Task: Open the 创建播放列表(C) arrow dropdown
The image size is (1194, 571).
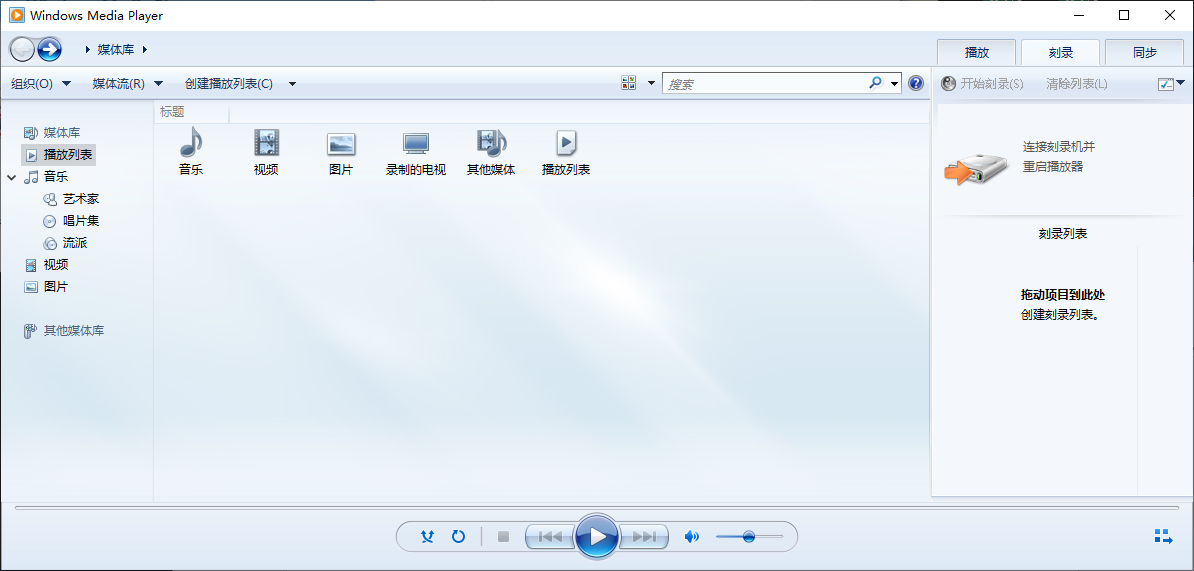Action: point(292,84)
